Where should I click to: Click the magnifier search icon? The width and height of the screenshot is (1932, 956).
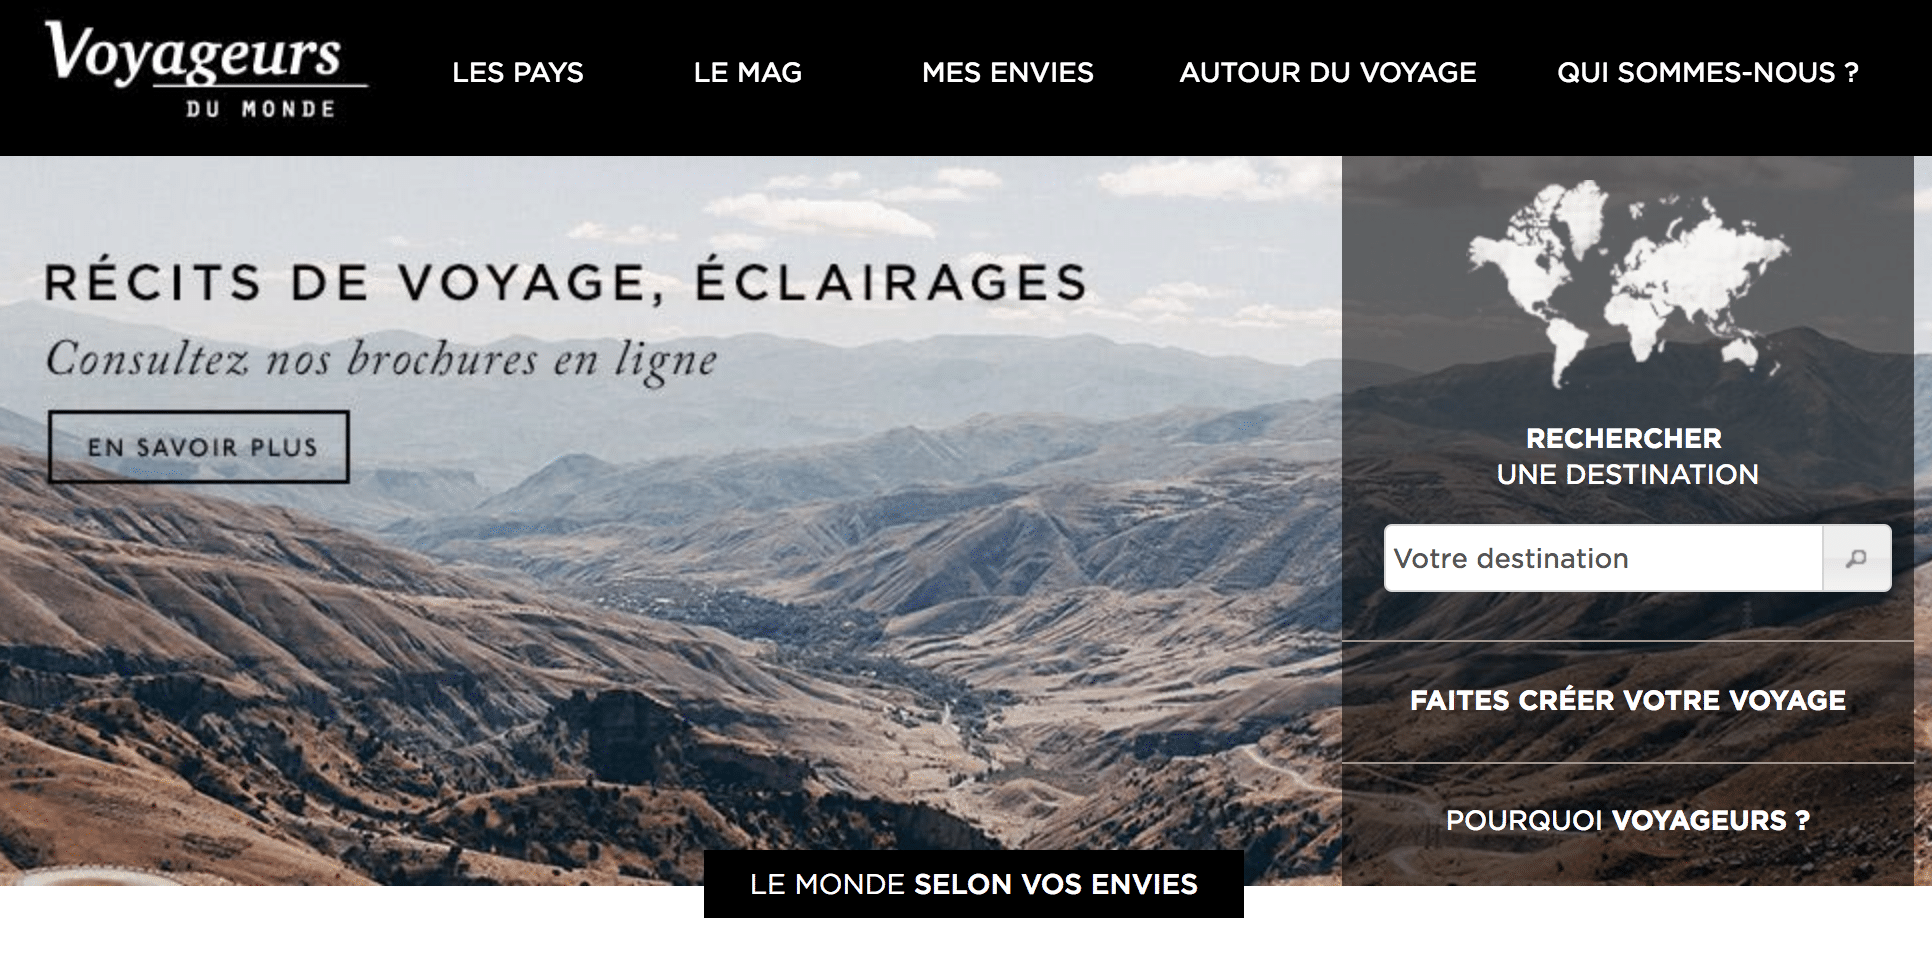click(x=1856, y=558)
